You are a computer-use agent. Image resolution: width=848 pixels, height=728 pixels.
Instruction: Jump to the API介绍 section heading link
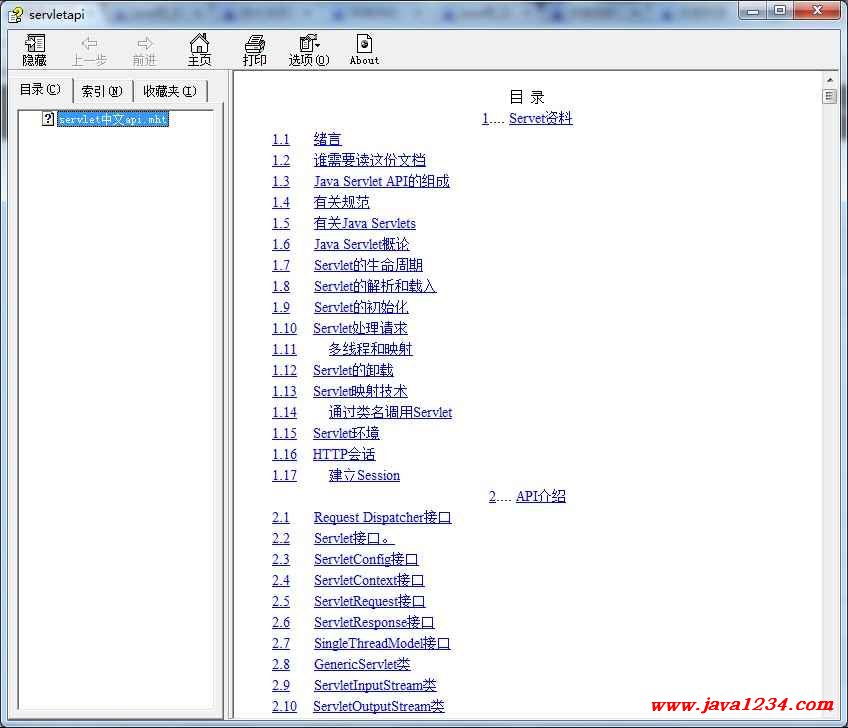[x=540, y=496]
